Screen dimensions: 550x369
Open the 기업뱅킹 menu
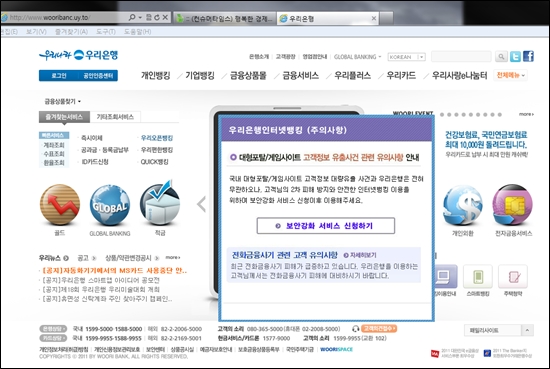click(x=200, y=75)
